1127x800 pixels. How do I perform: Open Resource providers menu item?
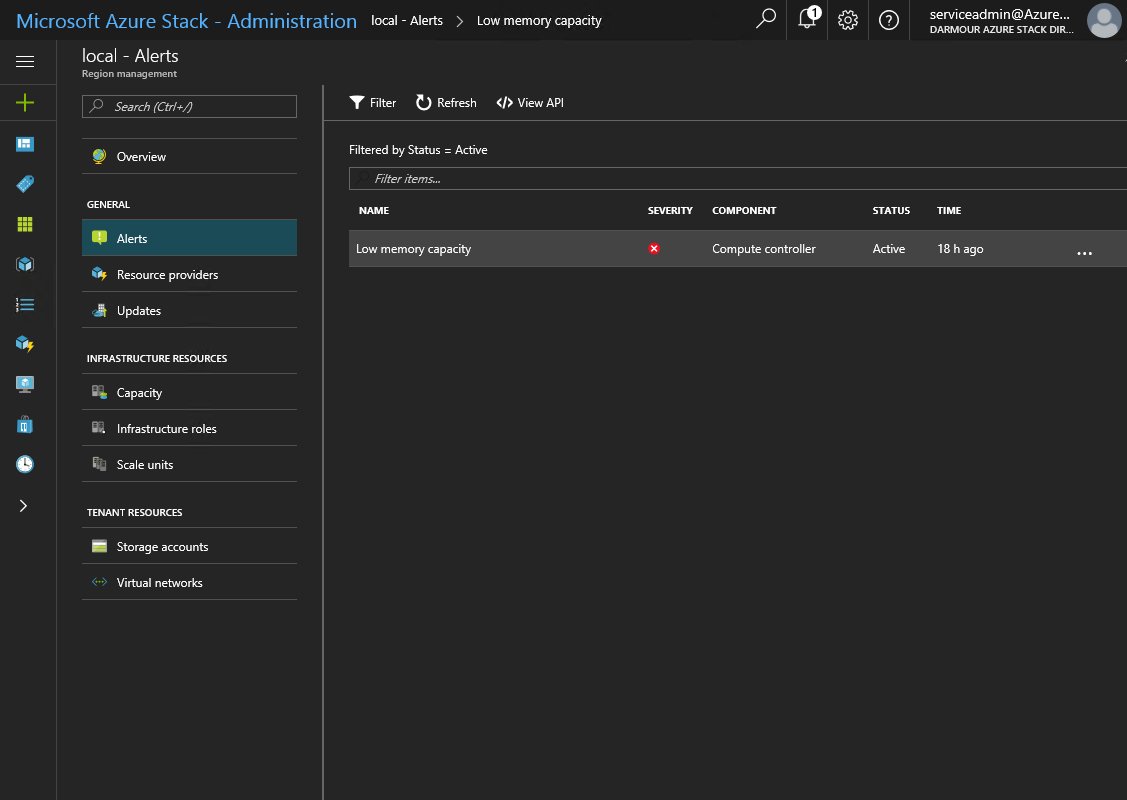[x=189, y=275]
